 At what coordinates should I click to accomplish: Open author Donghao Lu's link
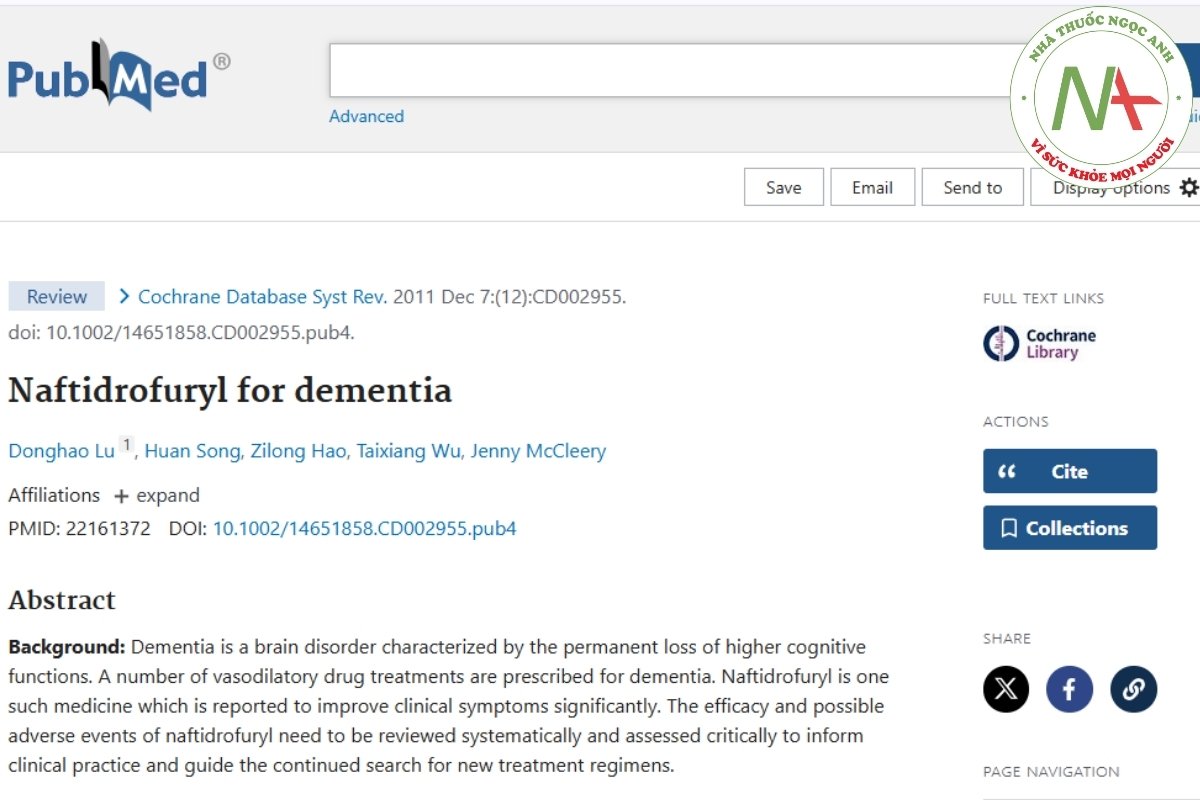(x=61, y=451)
